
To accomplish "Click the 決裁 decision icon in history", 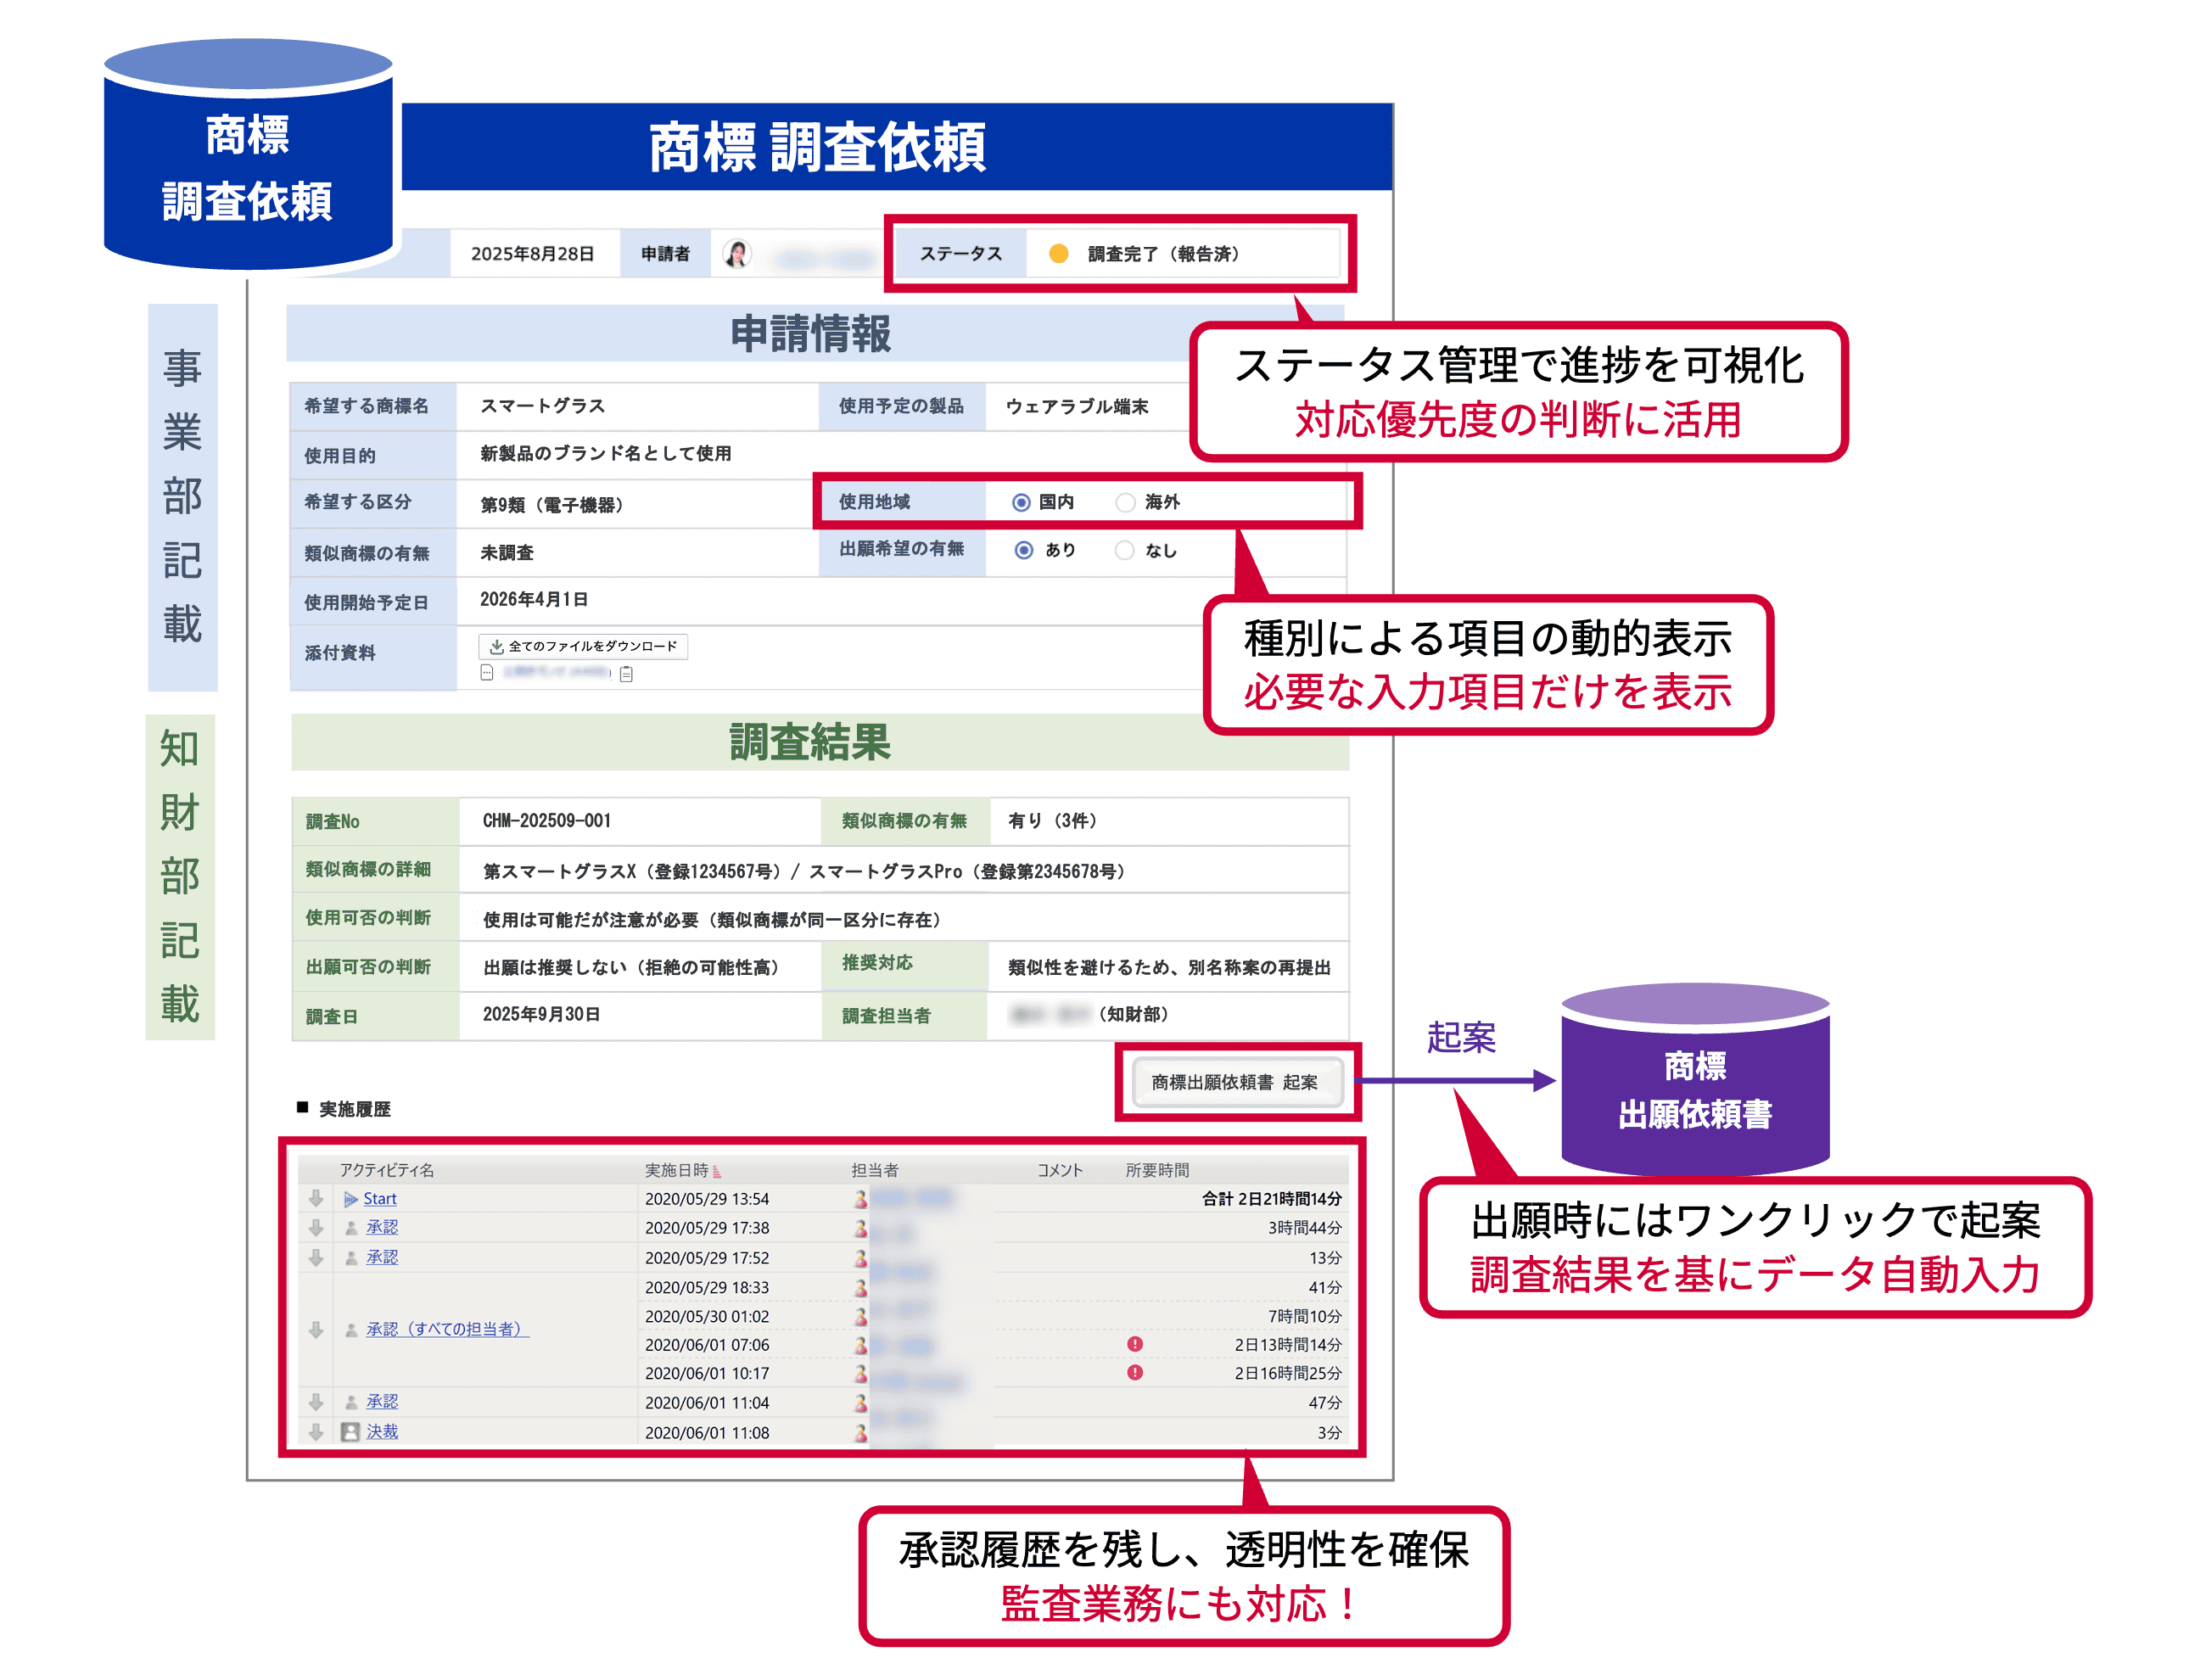I will (x=350, y=1432).
